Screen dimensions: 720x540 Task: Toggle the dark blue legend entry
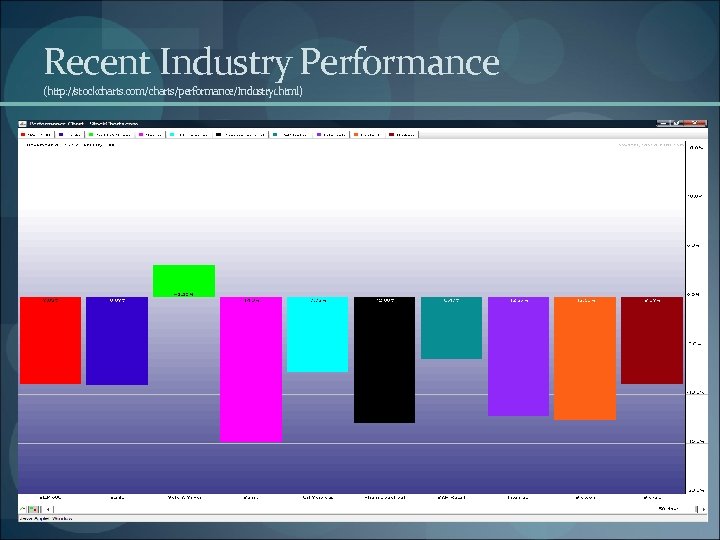70,135
